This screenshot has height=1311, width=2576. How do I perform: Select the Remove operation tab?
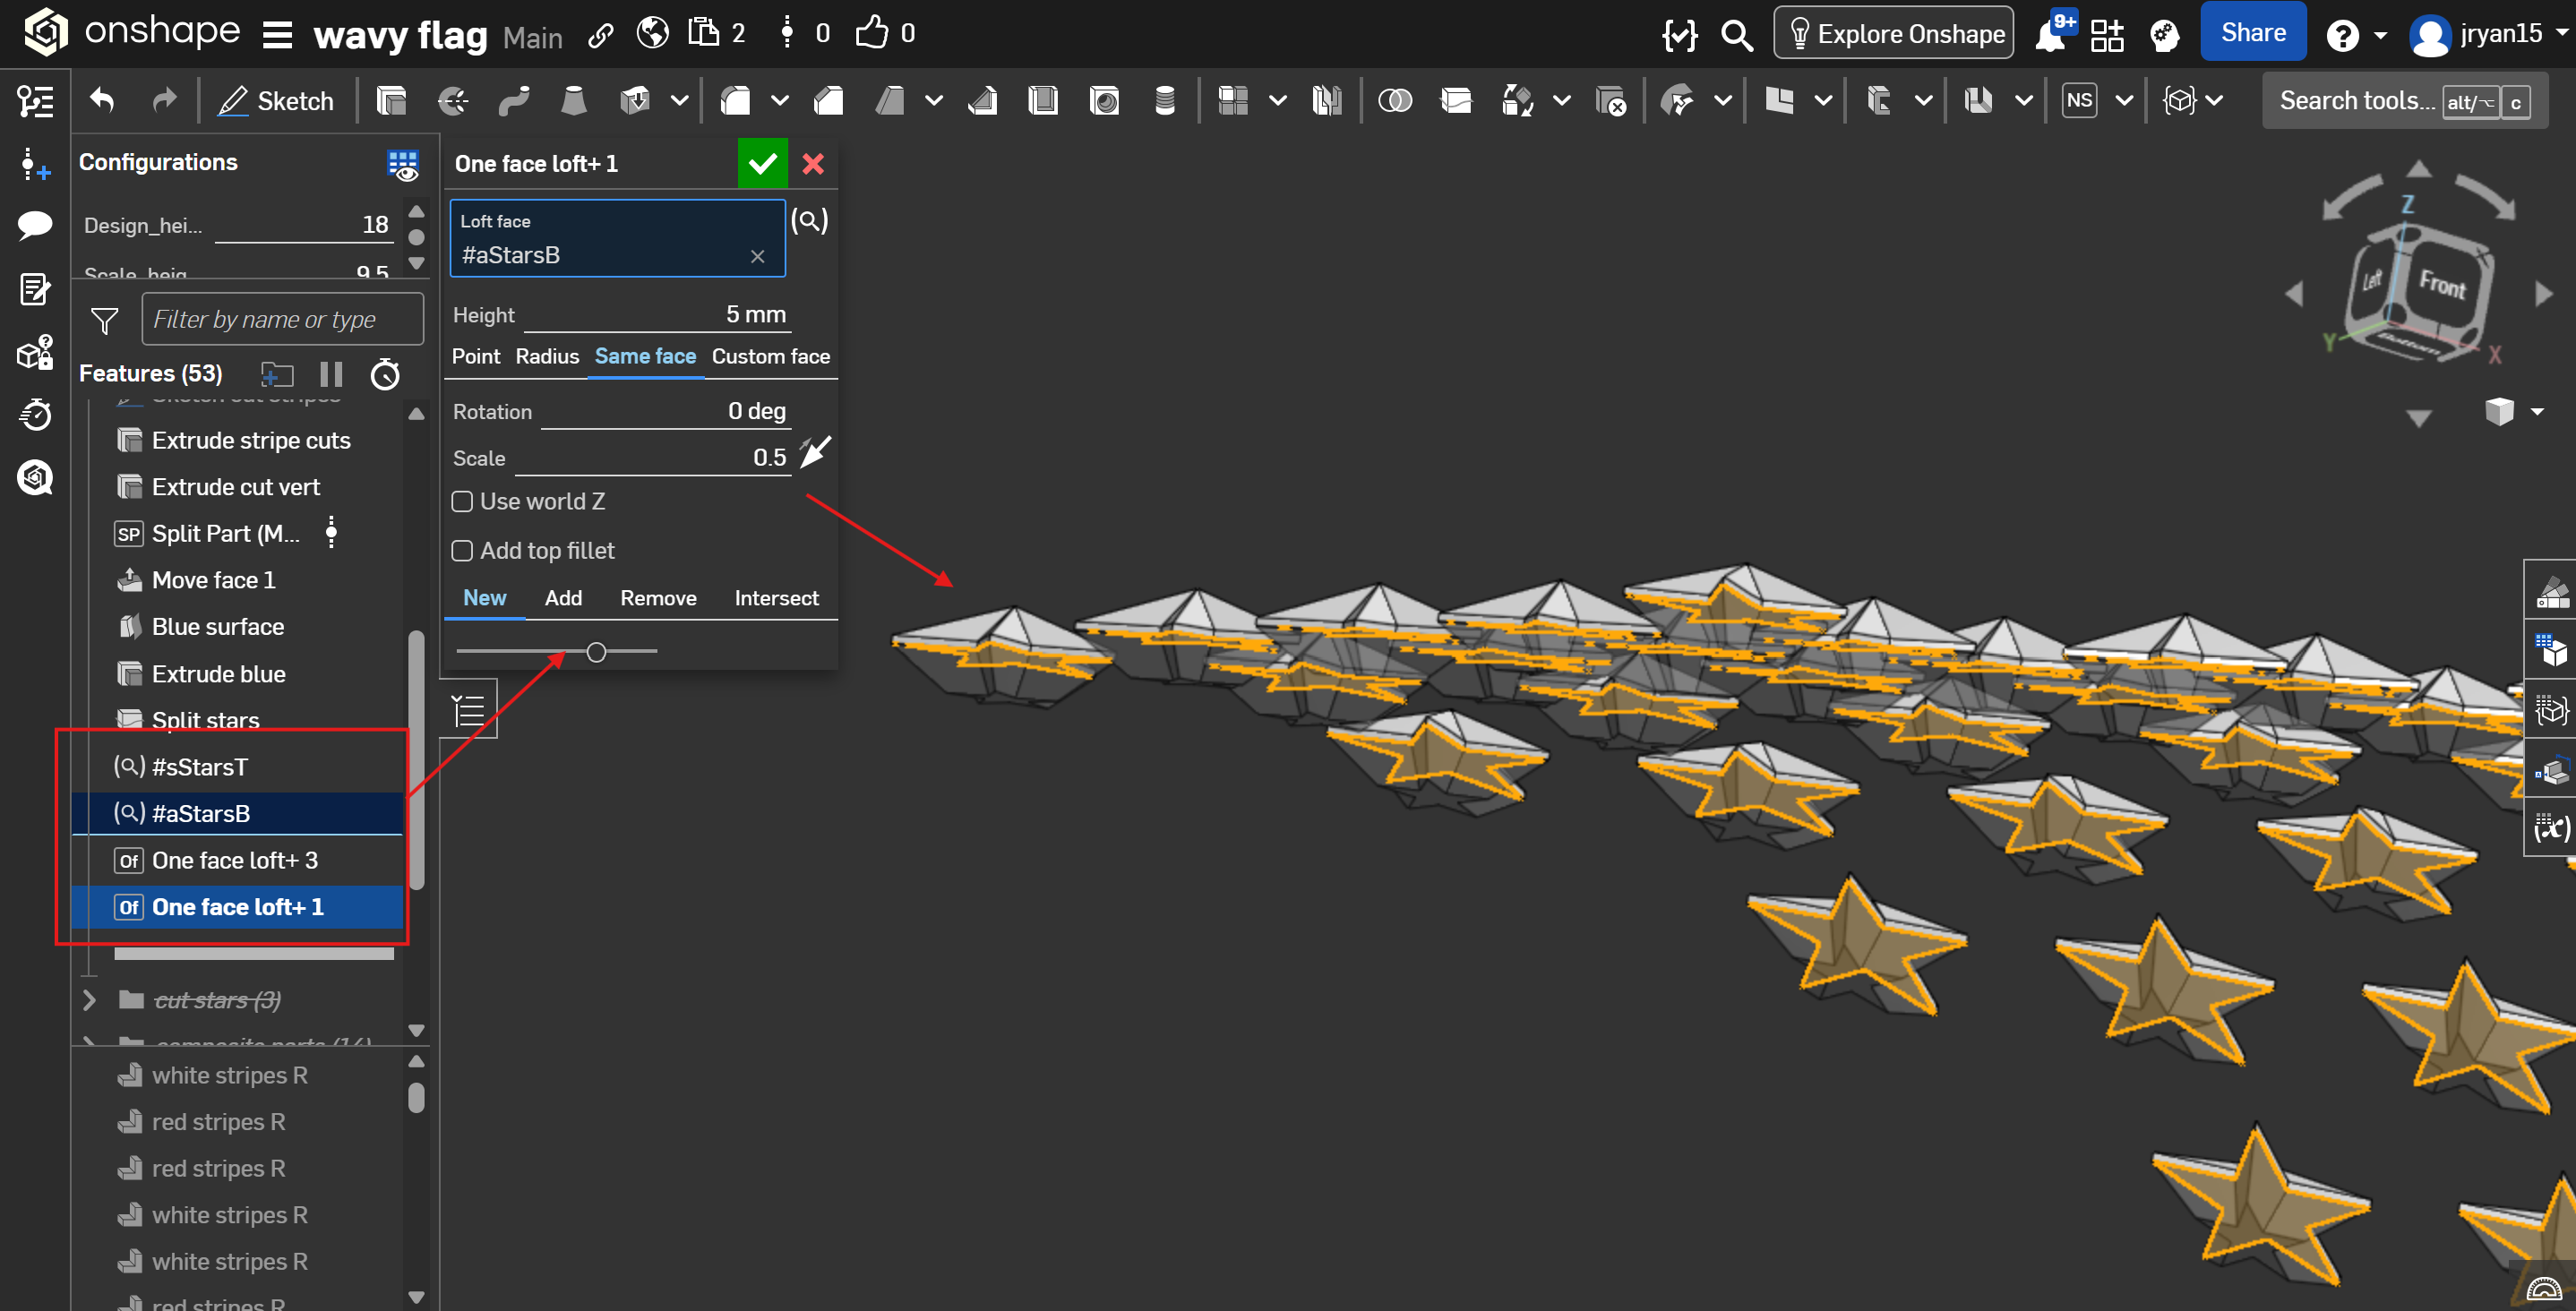tap(658, 598)
